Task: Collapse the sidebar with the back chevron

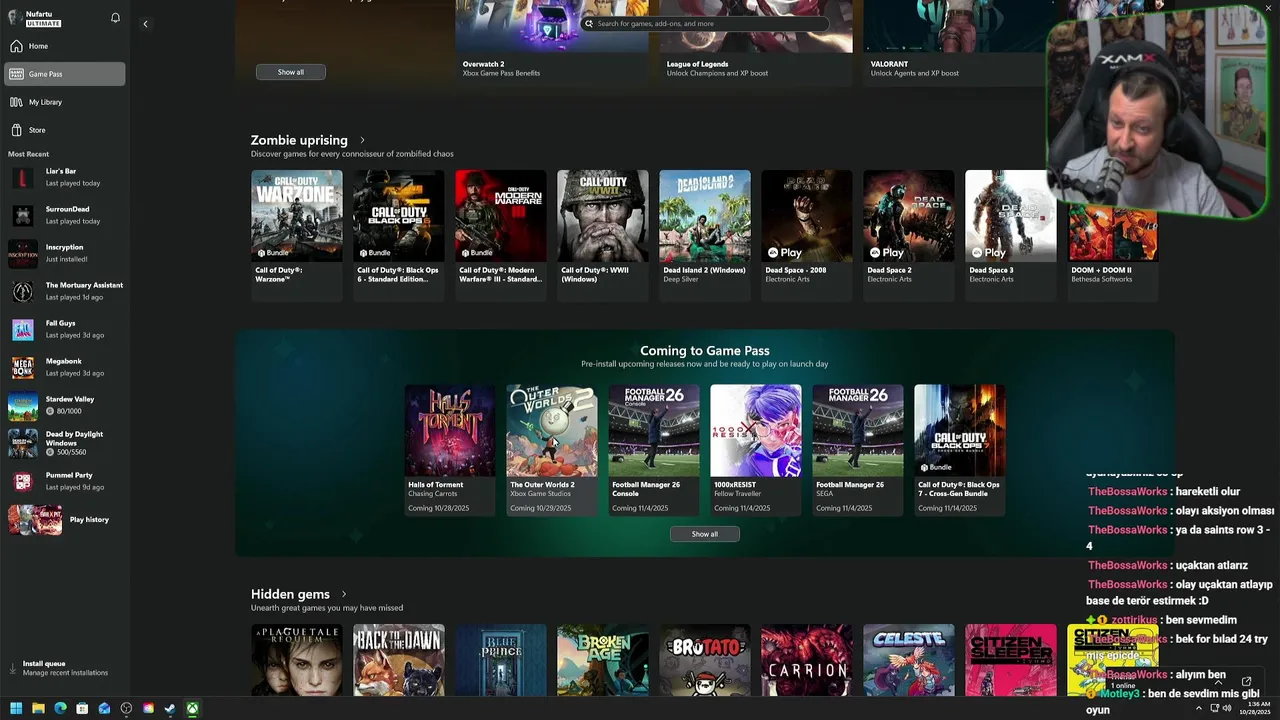Action: [145, 24]
